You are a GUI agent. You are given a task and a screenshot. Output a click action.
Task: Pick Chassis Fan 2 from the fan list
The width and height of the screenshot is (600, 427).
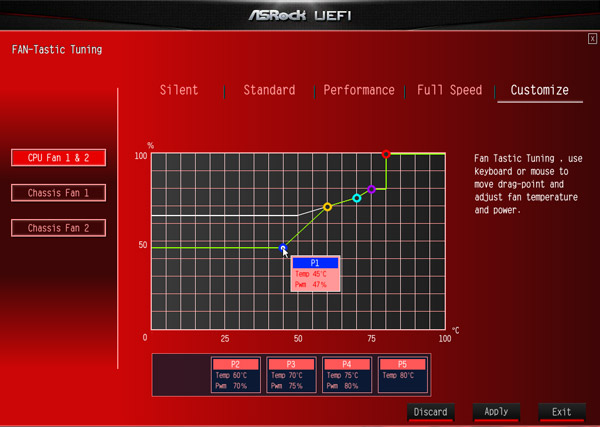pyautogui.click(x=58, y=228)
